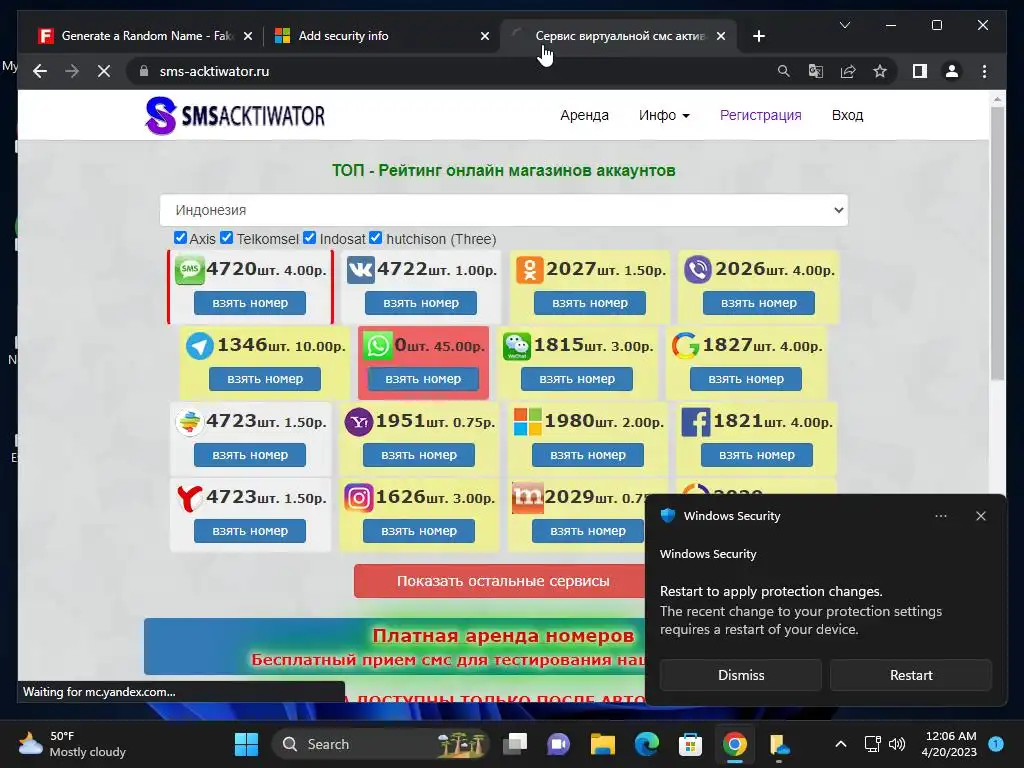Click the VK service icon

pos(360,269)
